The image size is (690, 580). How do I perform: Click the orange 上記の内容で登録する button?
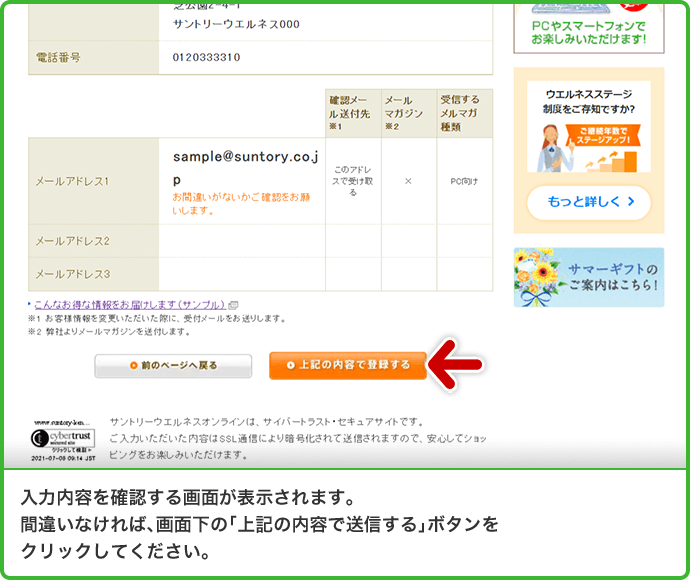tap(348, 365)
